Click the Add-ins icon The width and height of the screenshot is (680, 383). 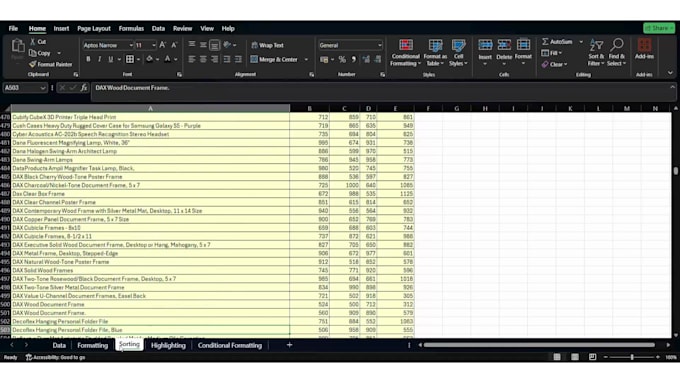(x=644, y=45)
